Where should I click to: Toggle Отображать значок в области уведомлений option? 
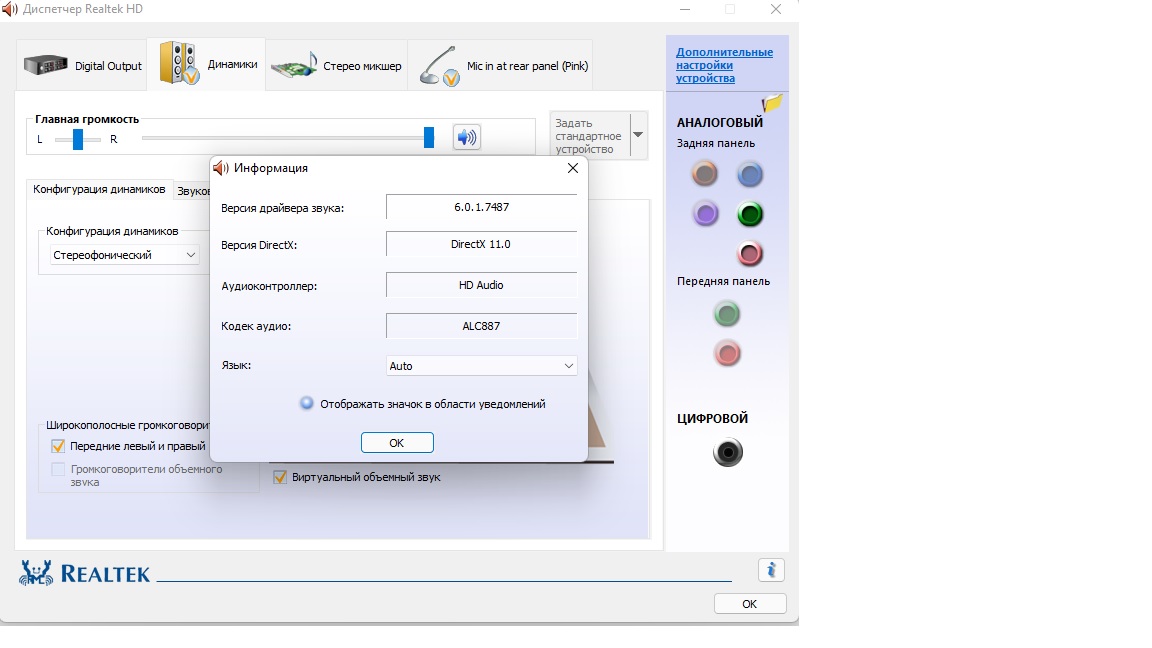coord(306,403)
